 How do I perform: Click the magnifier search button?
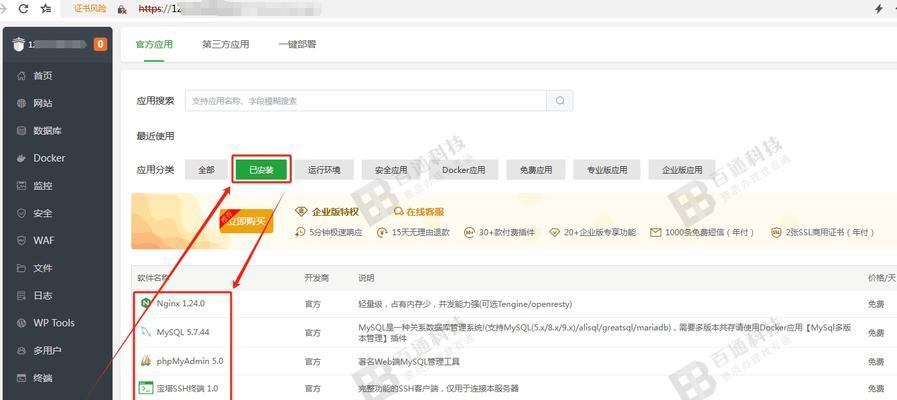point(560,101)
